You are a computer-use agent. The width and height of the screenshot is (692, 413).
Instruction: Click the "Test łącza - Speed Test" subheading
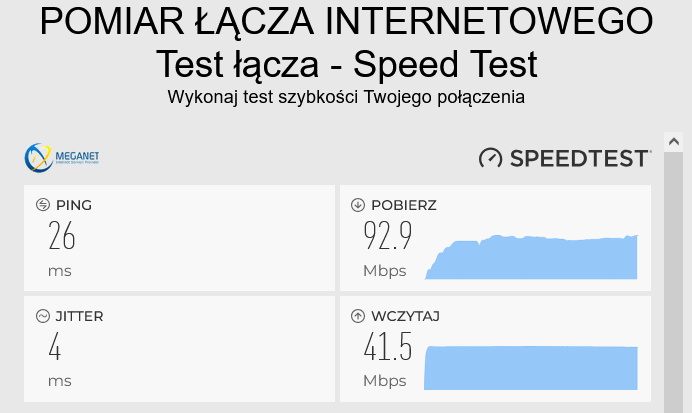click(x=346, y=64)
